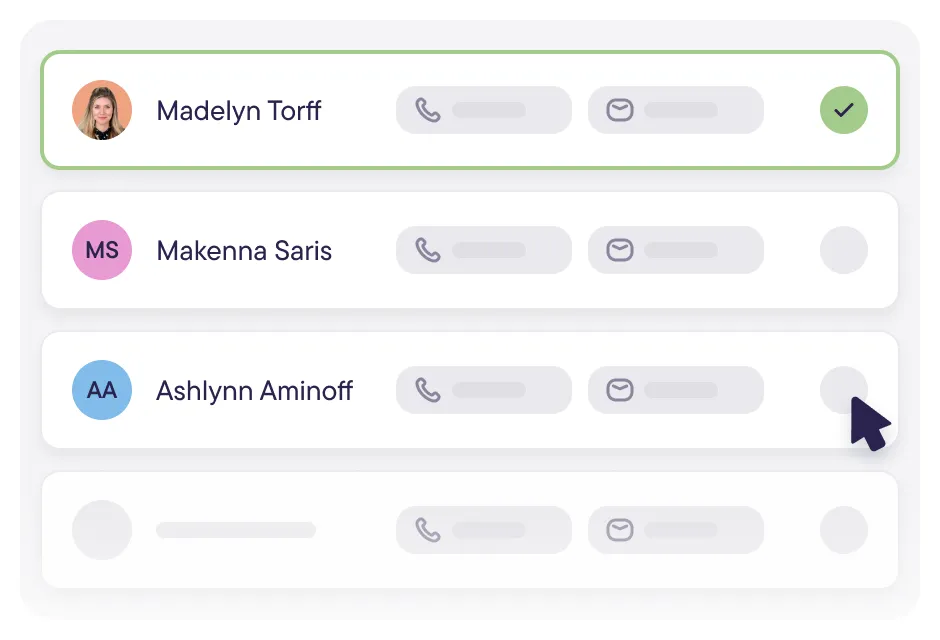Open the Ashlynn Aminoff name link
Screen dimensions: 940x640
(x=254, y=391)
